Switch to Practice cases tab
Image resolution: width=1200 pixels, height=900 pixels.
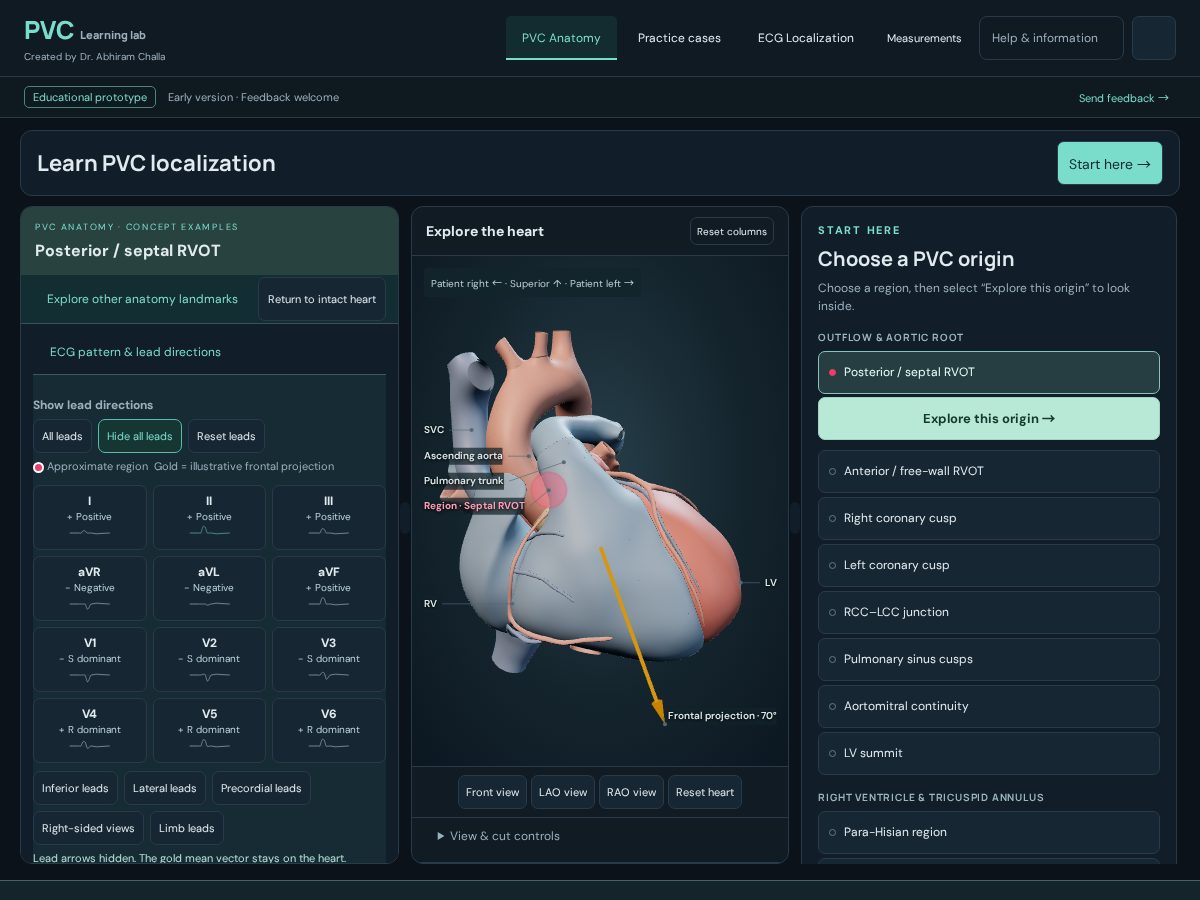click(x=679, y=38)
